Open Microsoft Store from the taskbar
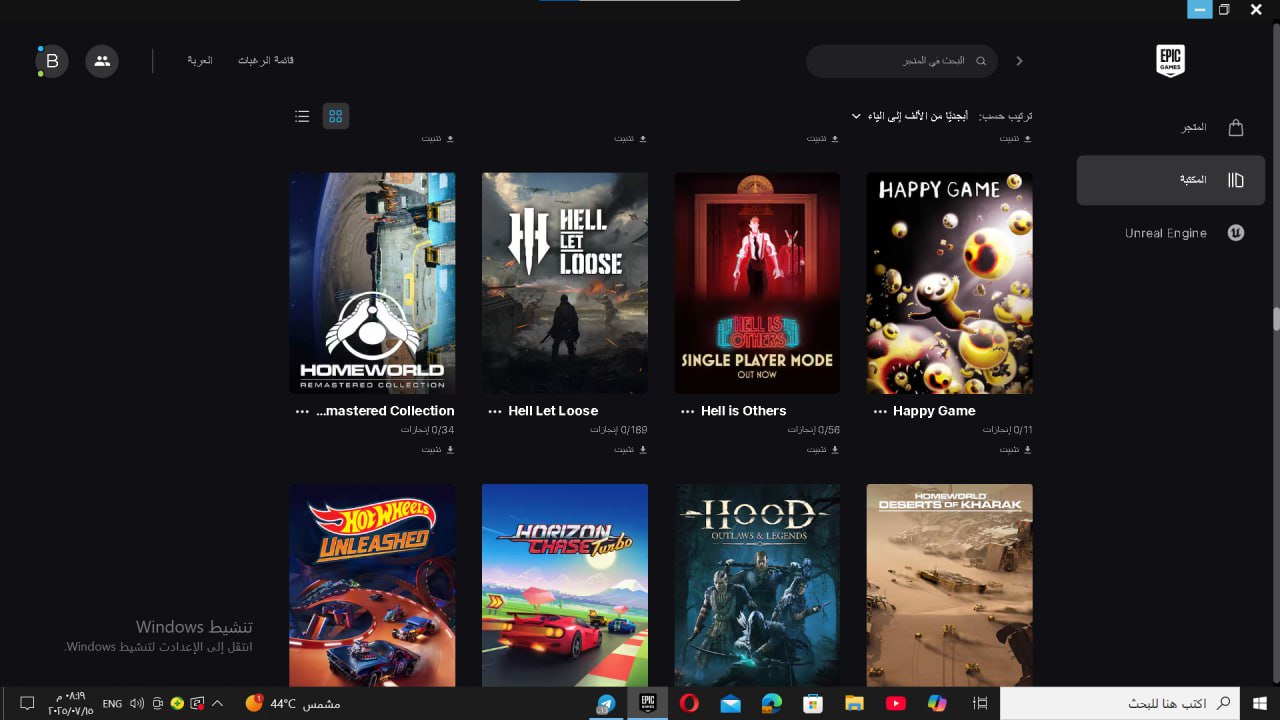Viewport: 1280px width, 720px height. pyautogui.click(x=813, y=703)
